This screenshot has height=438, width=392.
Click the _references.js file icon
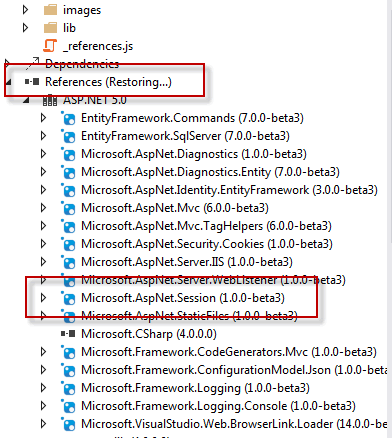(50, 46)
